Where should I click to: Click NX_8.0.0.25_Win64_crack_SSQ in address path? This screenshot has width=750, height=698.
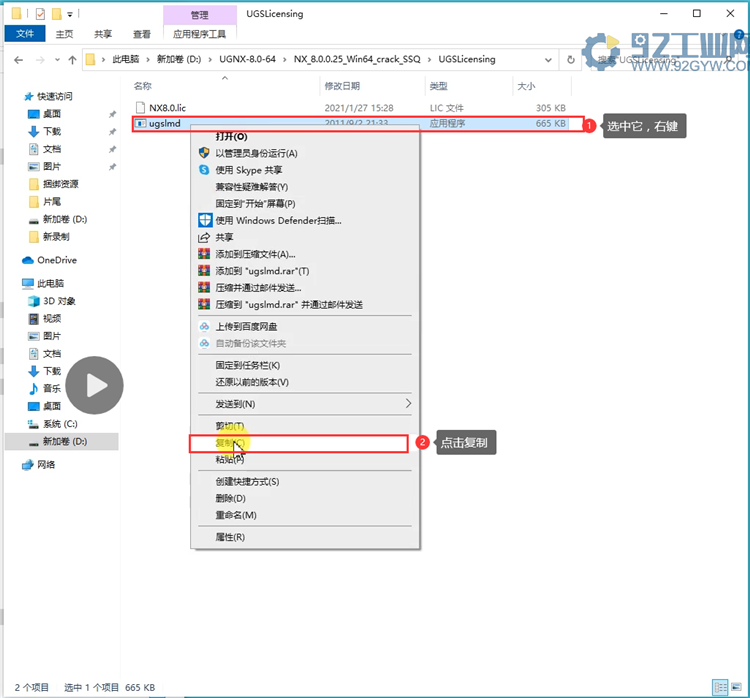pos(357,59)
